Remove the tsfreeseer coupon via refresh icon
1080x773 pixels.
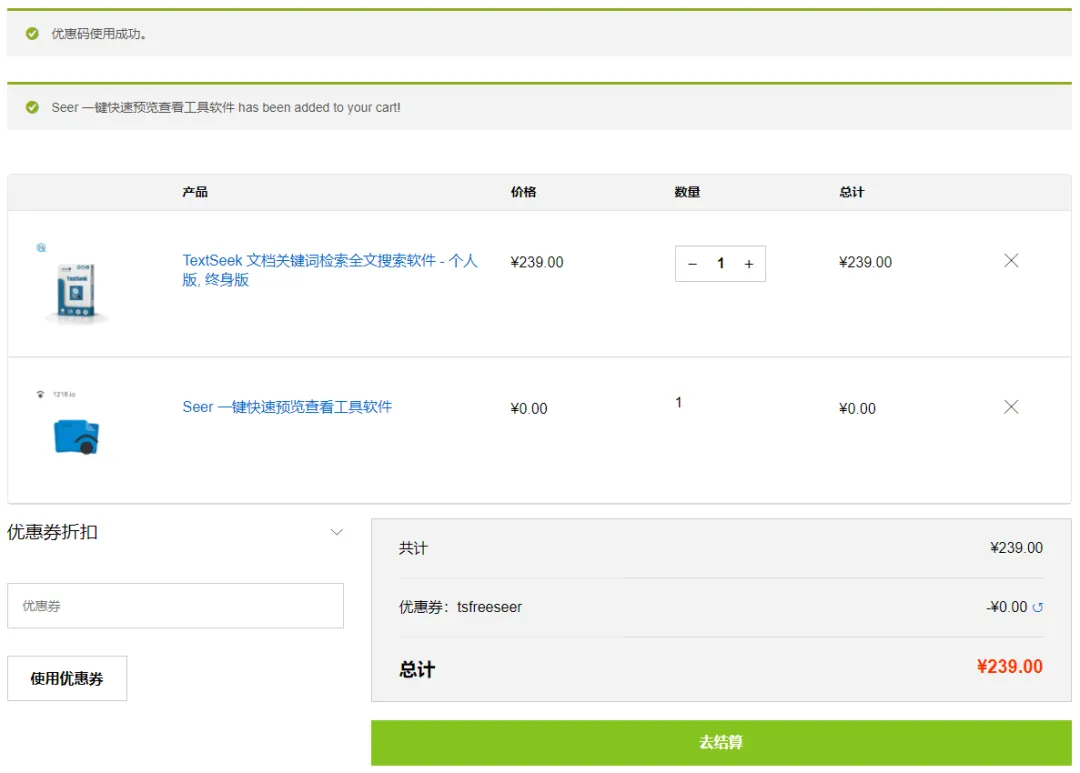[x=1037, y=607]
